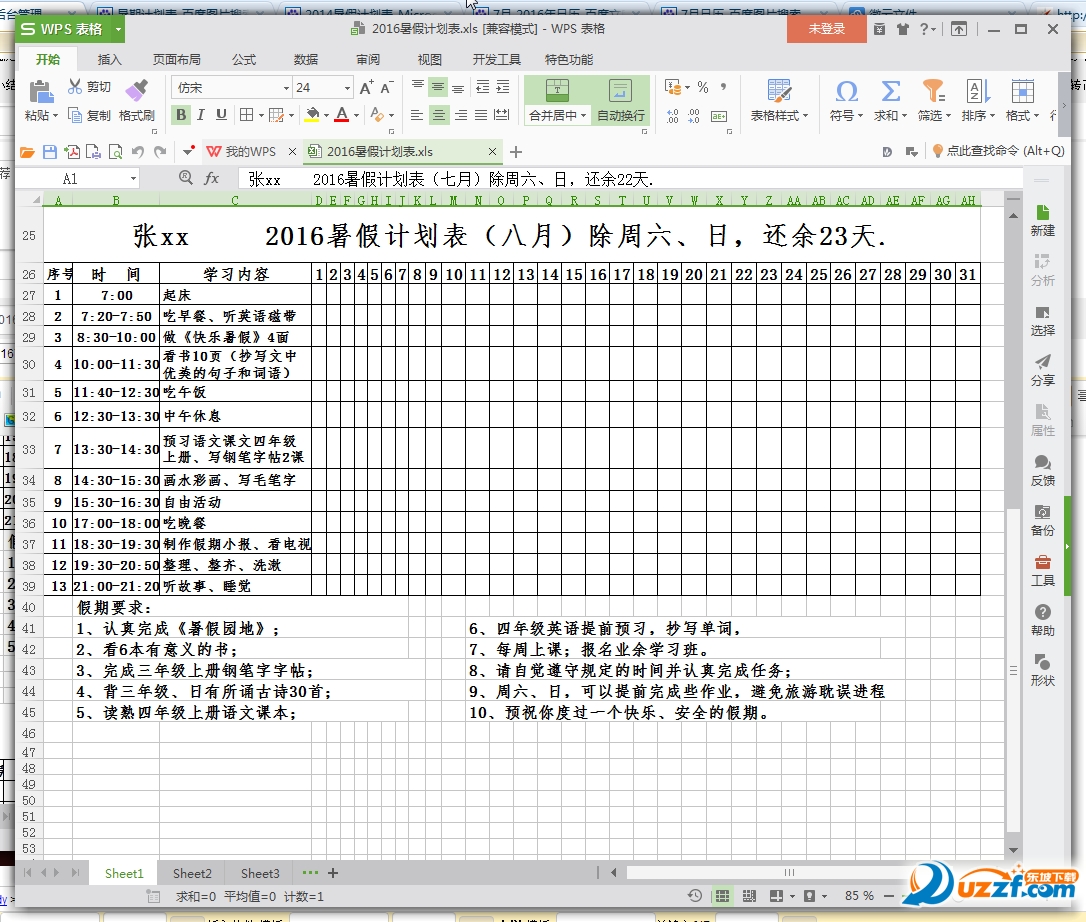Expand the fill color dropdown arrow

[326, 115]
